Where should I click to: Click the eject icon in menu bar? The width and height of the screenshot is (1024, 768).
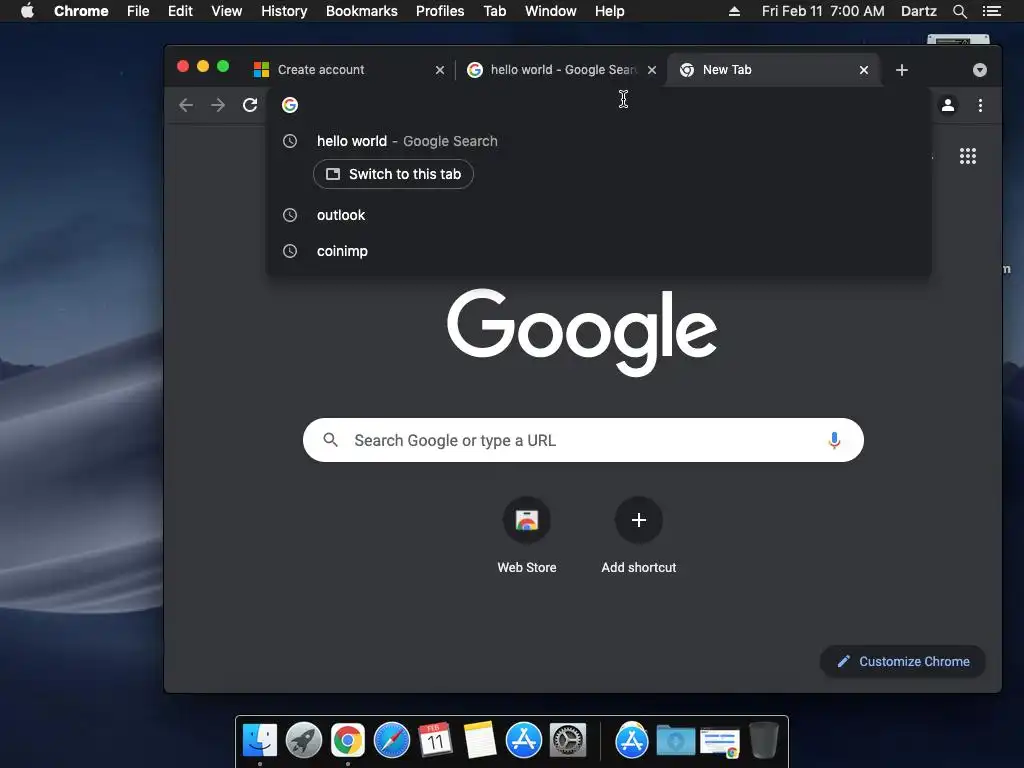coord(734,11)
